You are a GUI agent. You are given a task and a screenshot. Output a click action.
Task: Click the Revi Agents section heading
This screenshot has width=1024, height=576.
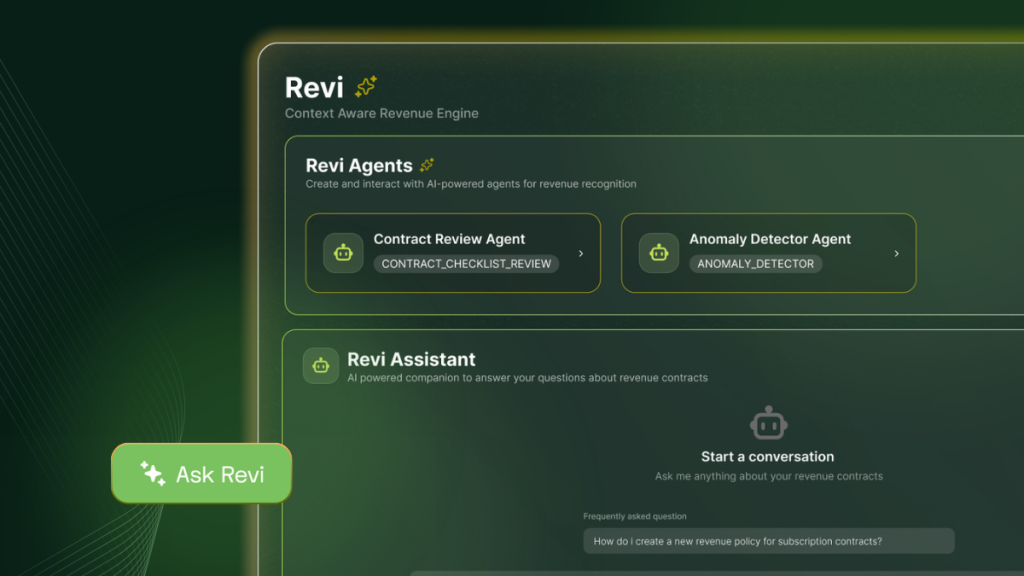[x=358, y=166]
